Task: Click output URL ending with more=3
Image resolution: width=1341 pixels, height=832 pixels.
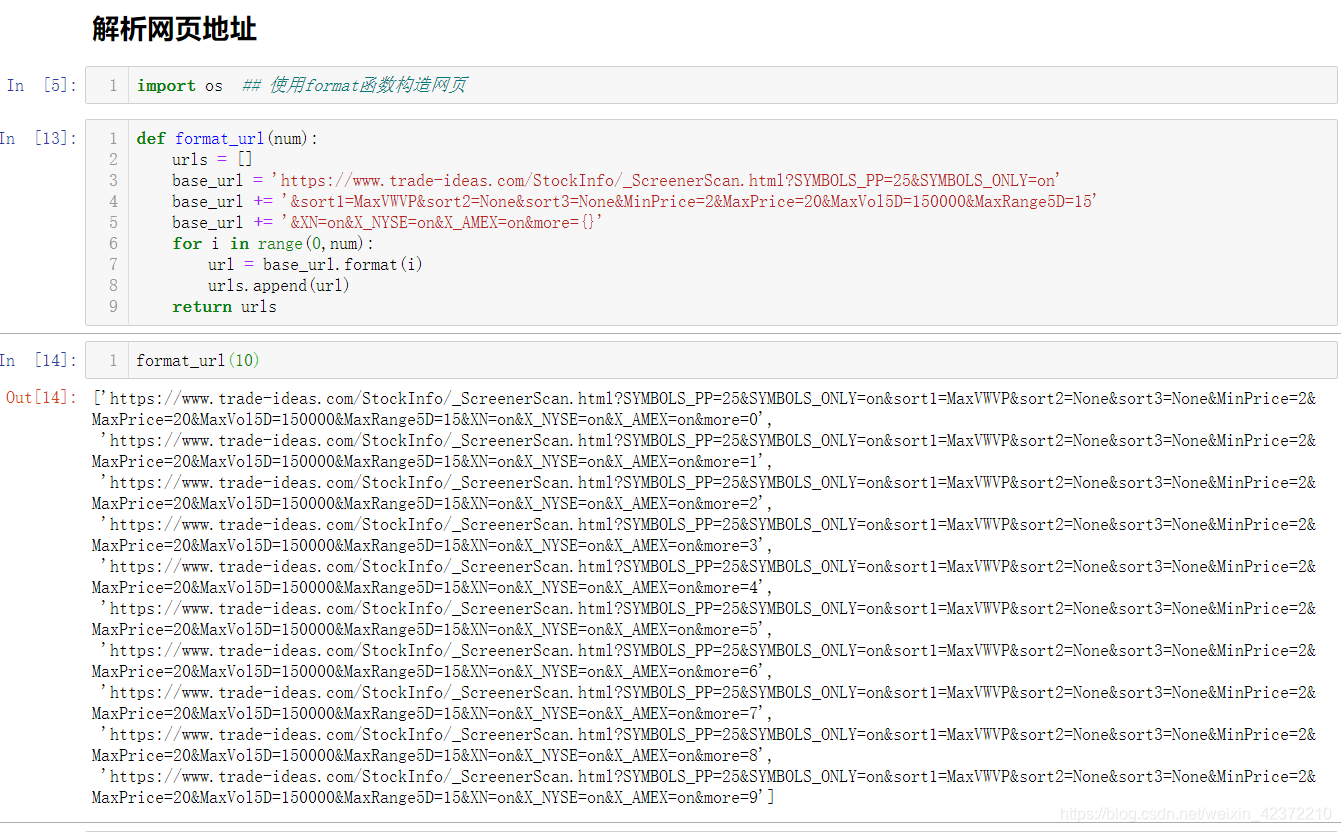Action: [x=704, y=534]
